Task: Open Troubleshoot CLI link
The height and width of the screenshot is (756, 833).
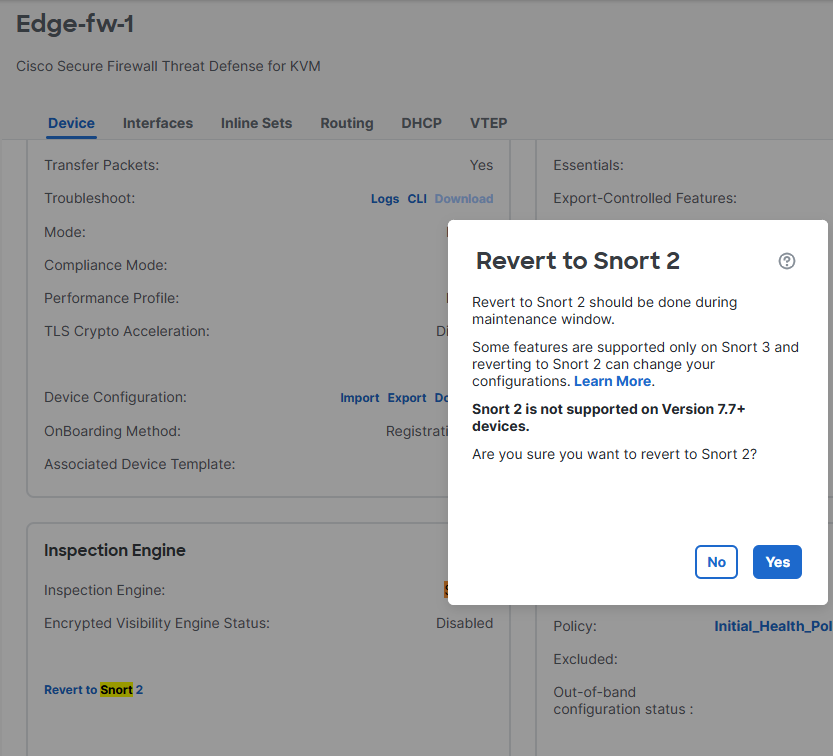Action: pyautogui.click(x=417, y=199)
